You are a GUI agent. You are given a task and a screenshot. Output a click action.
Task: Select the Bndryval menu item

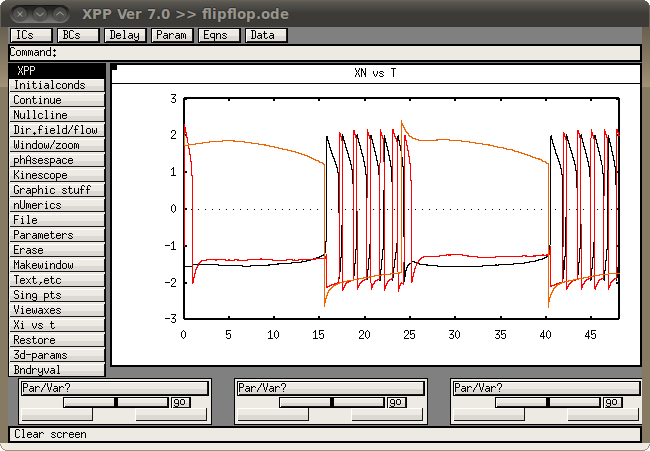(x=57, y=370)
